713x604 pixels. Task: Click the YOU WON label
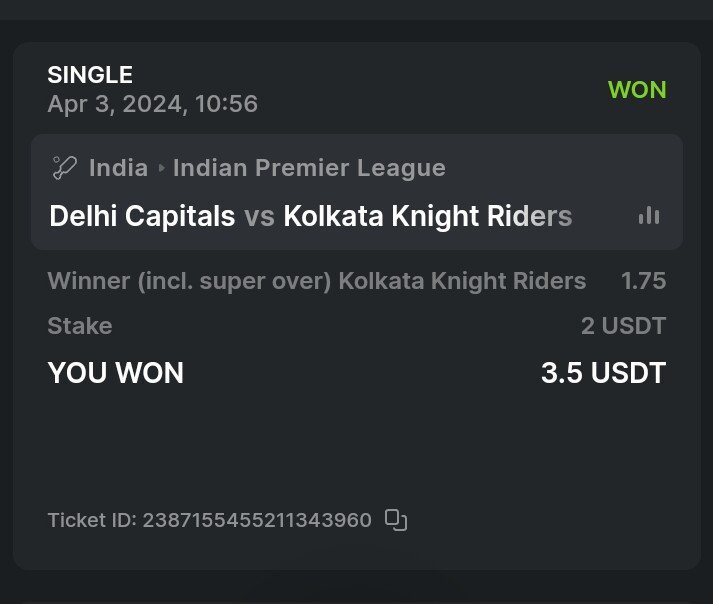pyautogui.click(x=116, y=373)
